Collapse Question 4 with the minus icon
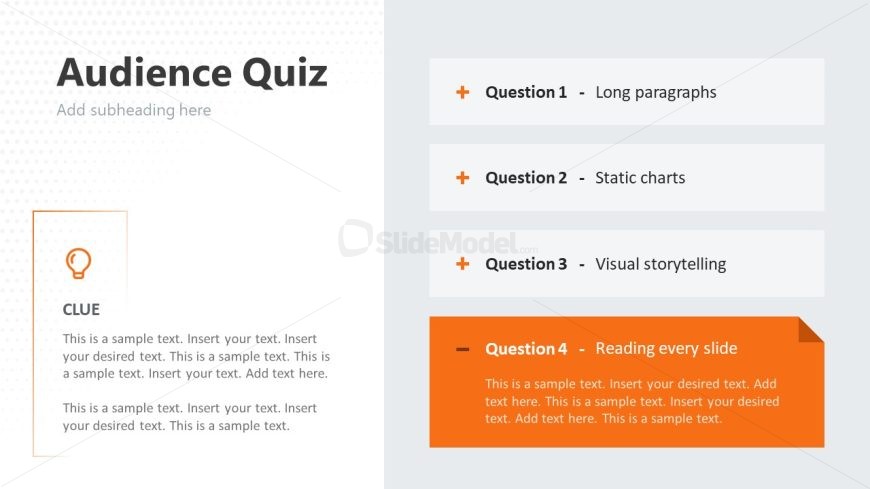870x489 pixels. coord(463,349)
